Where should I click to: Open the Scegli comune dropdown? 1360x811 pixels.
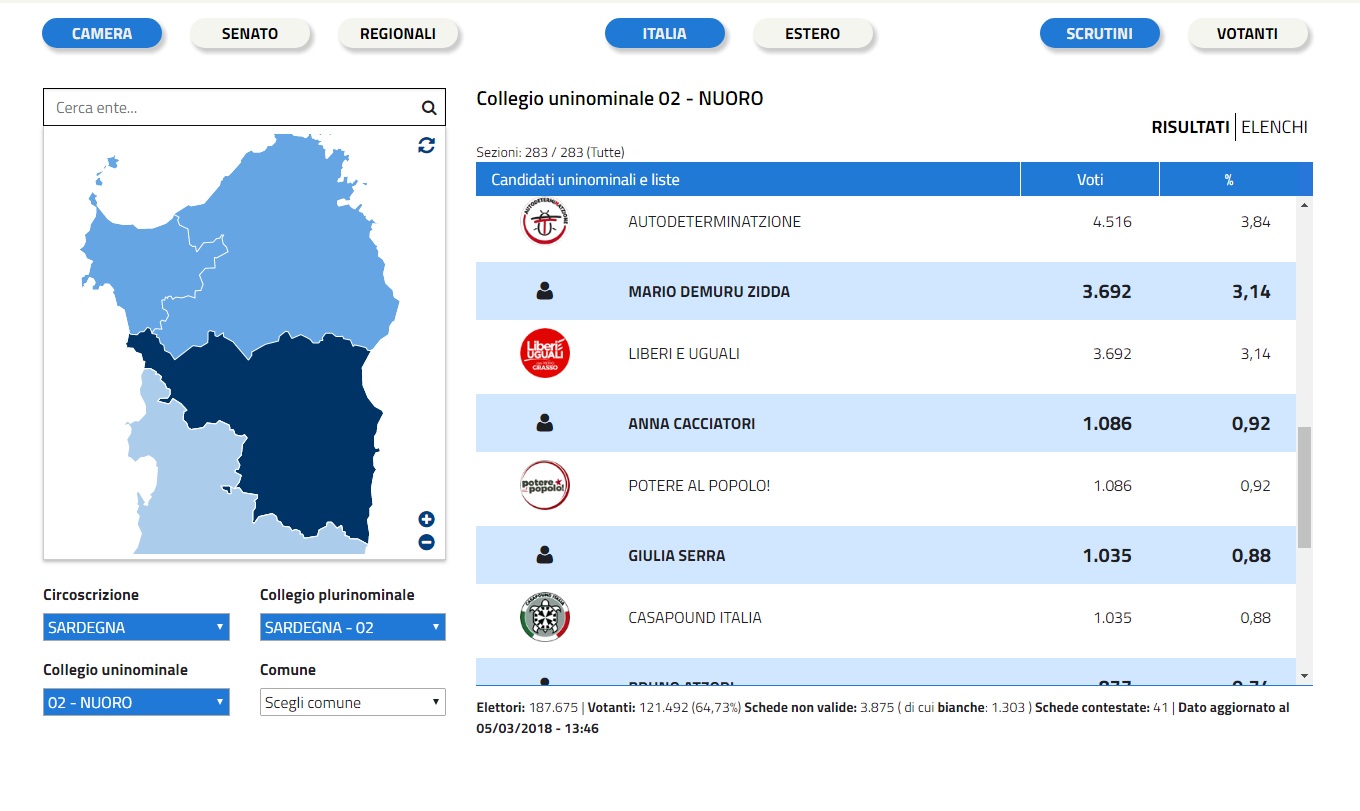pos(352,702)
